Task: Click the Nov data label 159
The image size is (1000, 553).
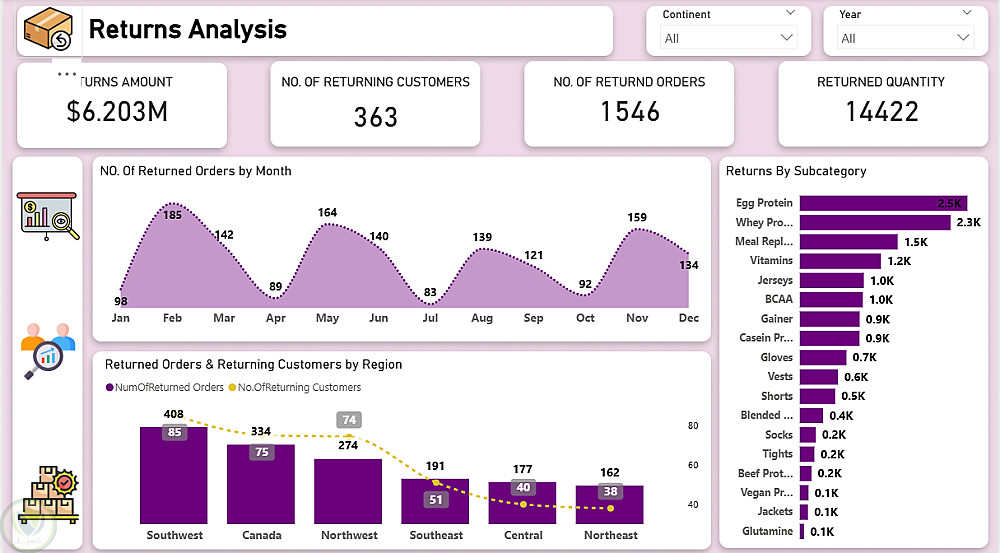Action: [x=636, y=218]
